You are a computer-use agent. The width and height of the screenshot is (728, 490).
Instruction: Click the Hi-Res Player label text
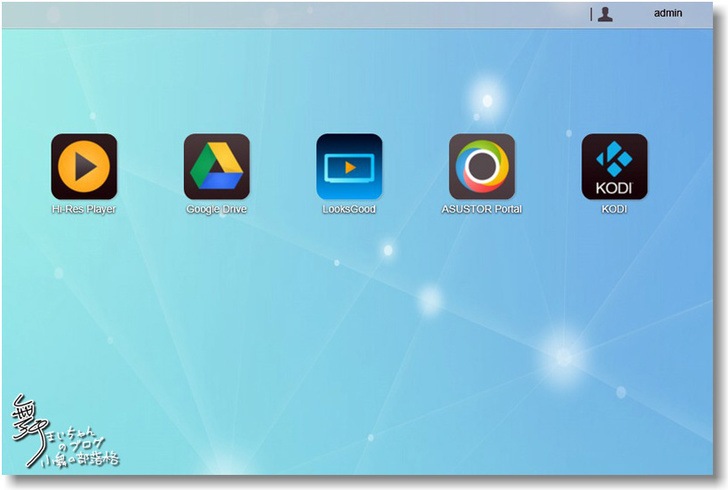(84, 209)
